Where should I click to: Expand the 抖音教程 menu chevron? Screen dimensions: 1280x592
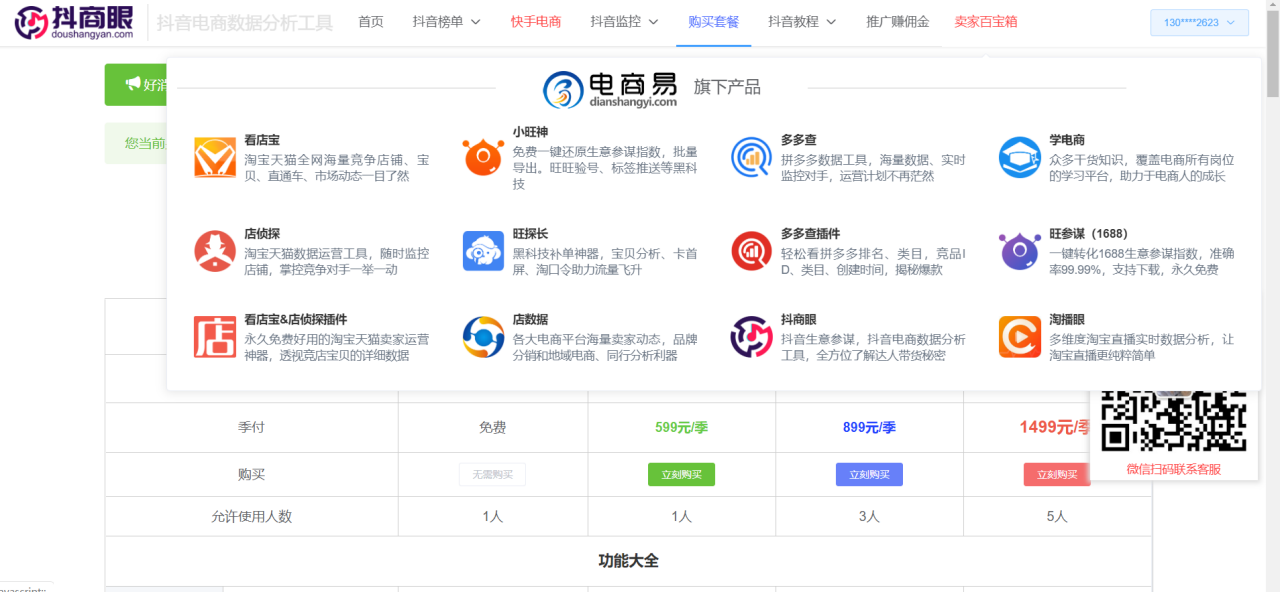coord(802,22)
